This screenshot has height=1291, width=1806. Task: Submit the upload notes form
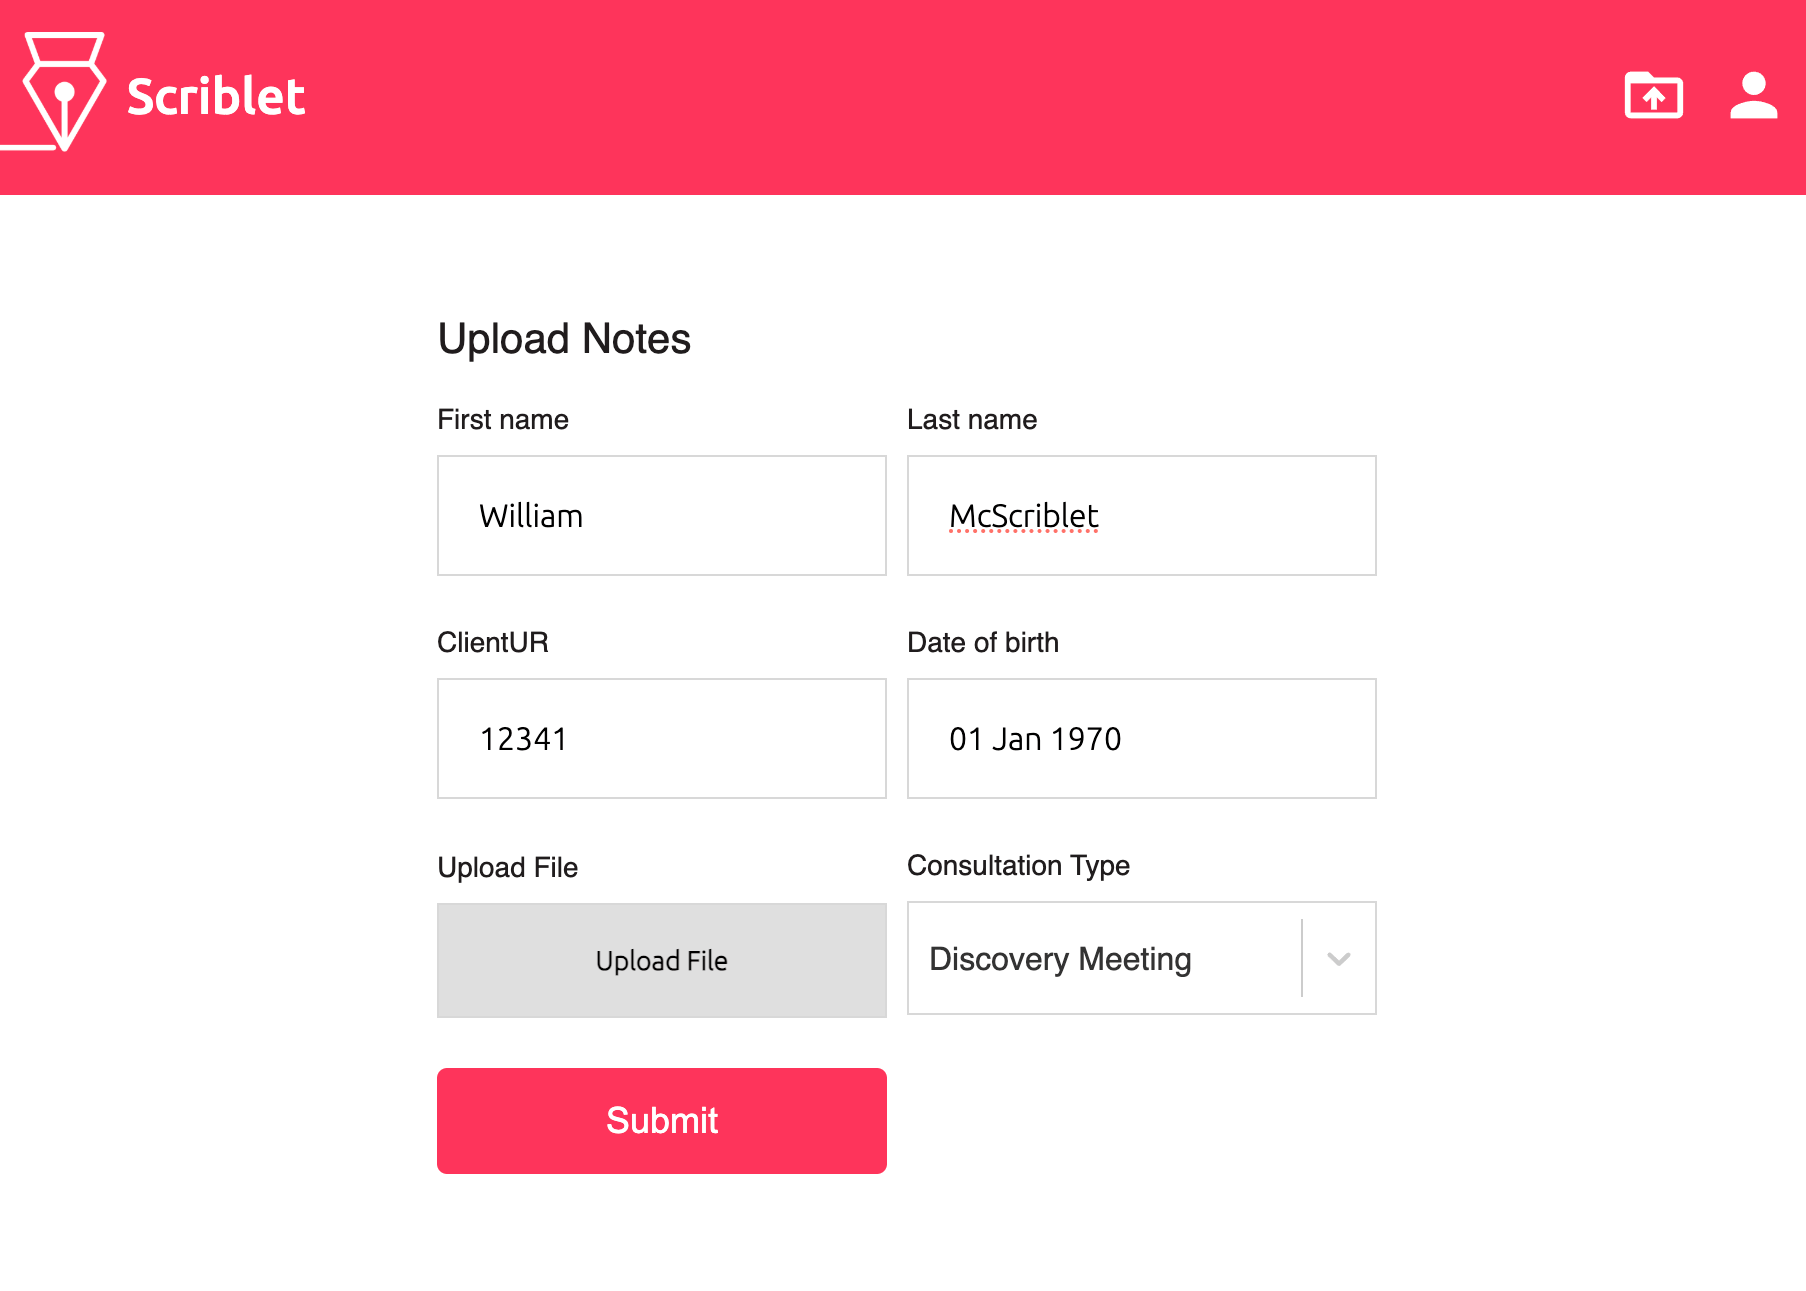coord(661,1120)
